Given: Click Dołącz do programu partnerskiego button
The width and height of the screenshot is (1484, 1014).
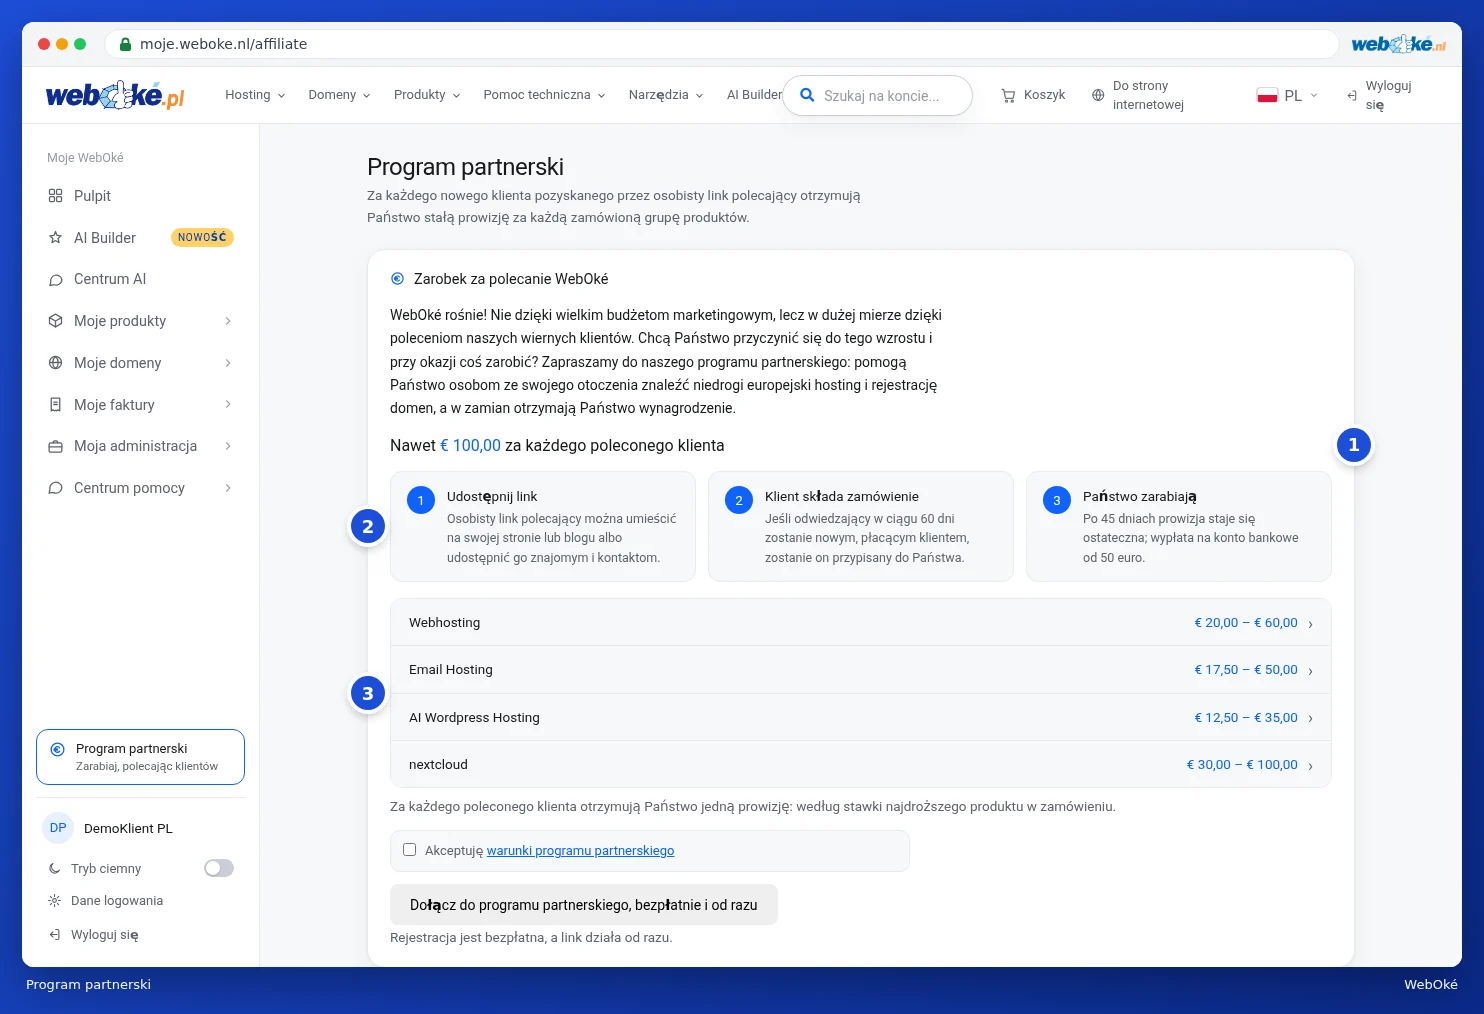Looking at the screenshot, I should point(584,905).
